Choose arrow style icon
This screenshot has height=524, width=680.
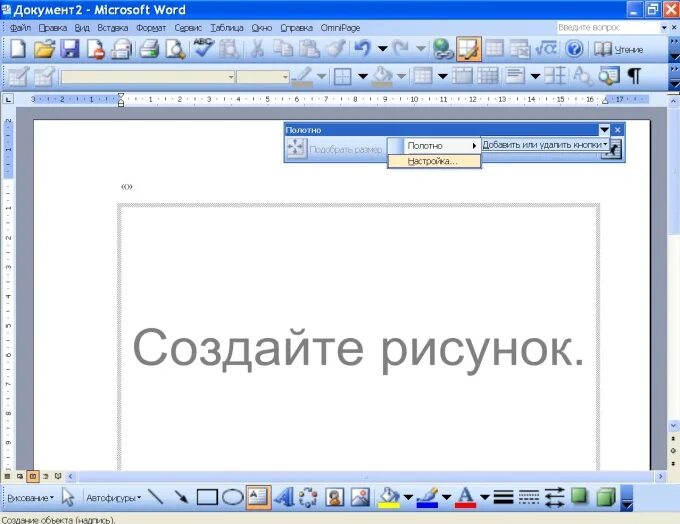(x=555, y=497)
